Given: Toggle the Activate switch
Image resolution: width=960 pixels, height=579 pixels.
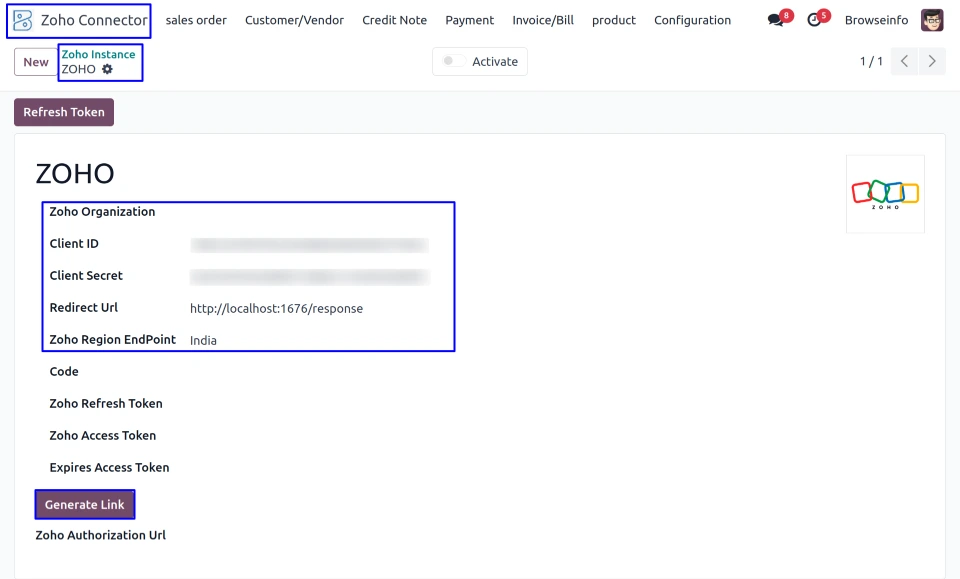Looking at the screenshot, I should click(450, 62).
